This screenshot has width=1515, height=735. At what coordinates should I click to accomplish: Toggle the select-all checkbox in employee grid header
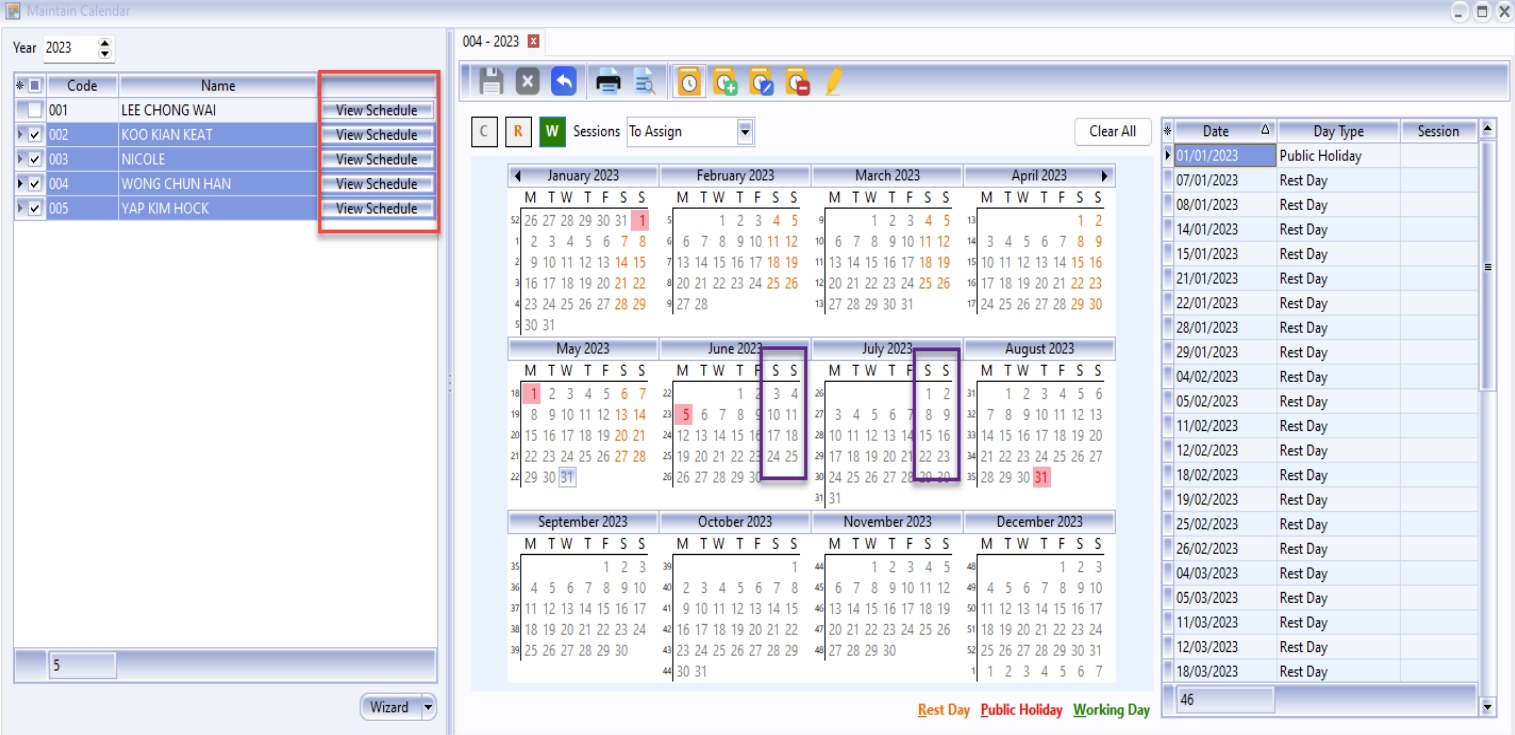pos(35,86)
